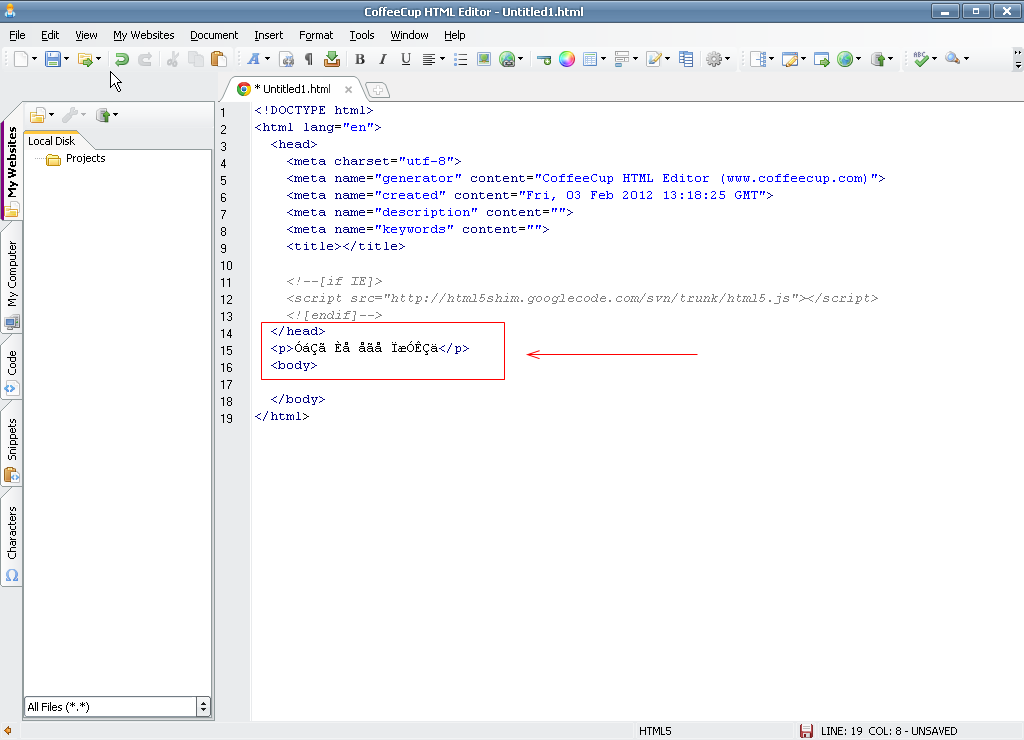The height and width of the screenshot is (740, 1024).
Task: Click the window with green arrow icon
Action: 822,59
